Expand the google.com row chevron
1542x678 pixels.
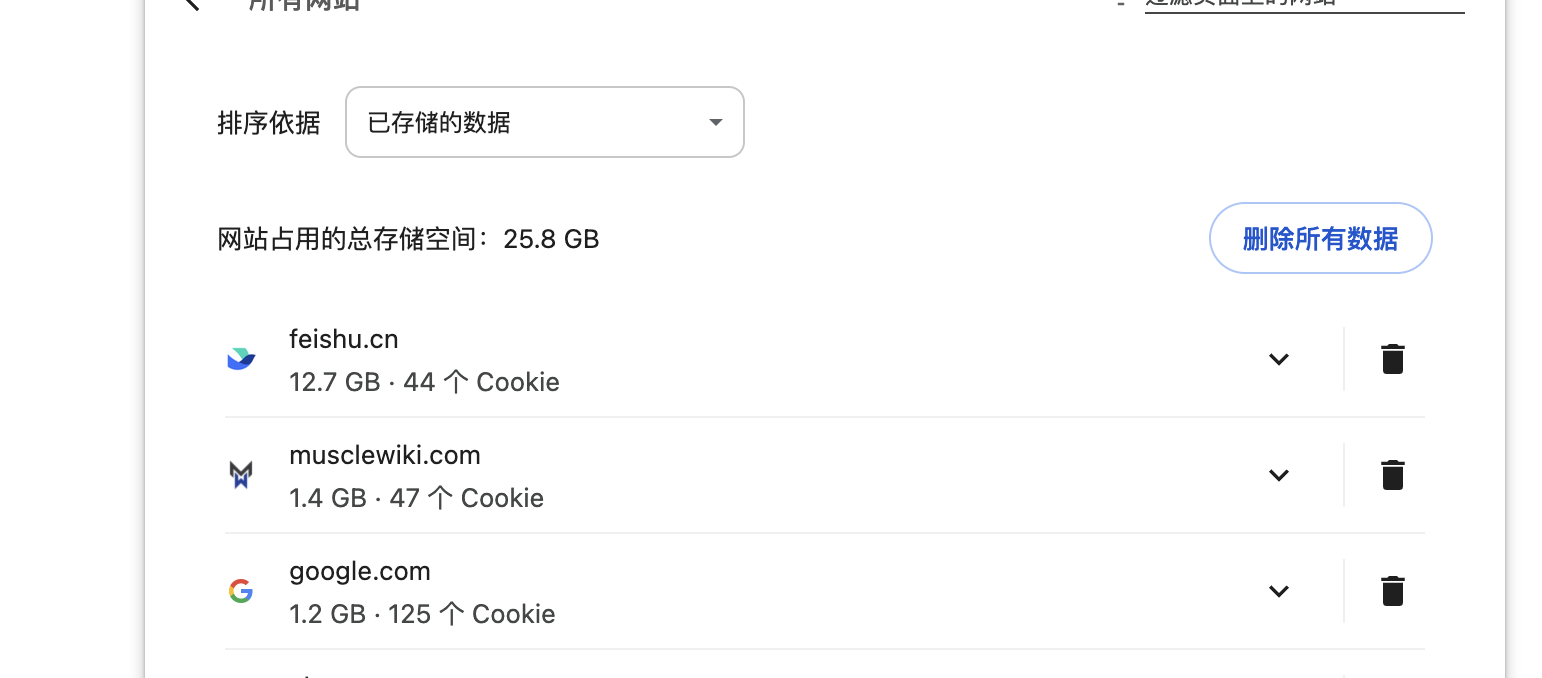click(x=1278, y=591)
